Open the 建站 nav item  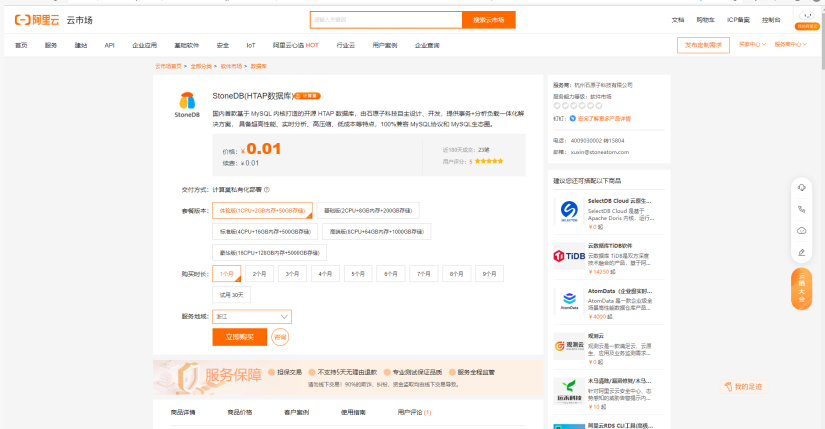click(x=81, y=45)
